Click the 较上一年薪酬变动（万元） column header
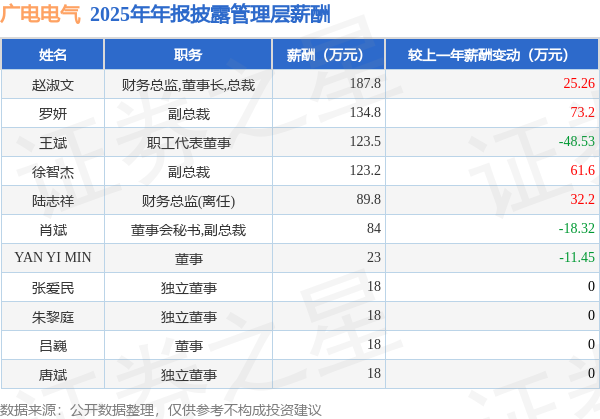 (492, 55)
